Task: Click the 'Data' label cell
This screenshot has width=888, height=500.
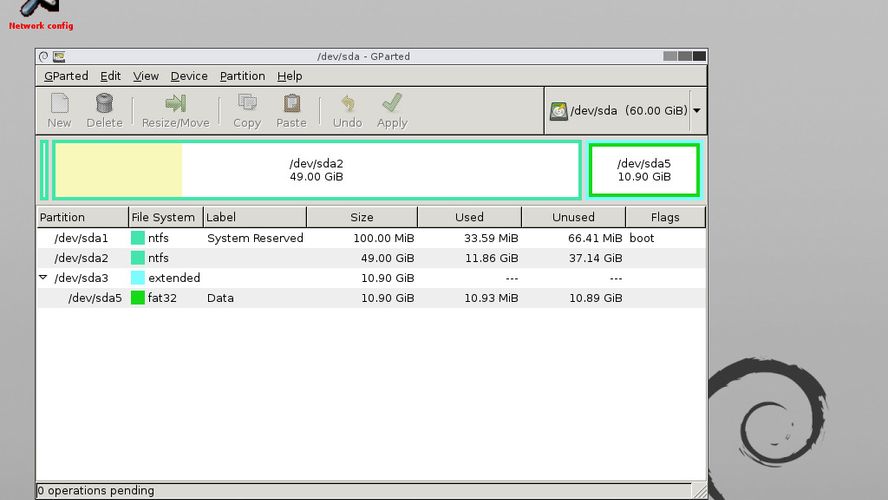Action: pyautogui.click(x=220, y=297)
